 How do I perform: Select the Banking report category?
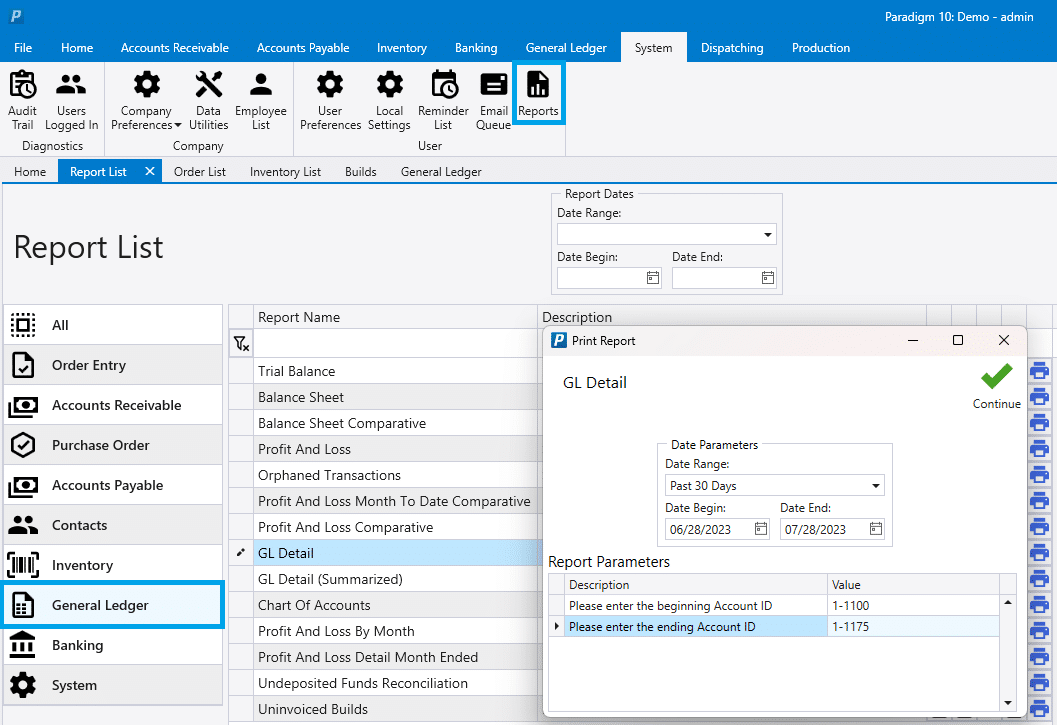click(113, 645)
